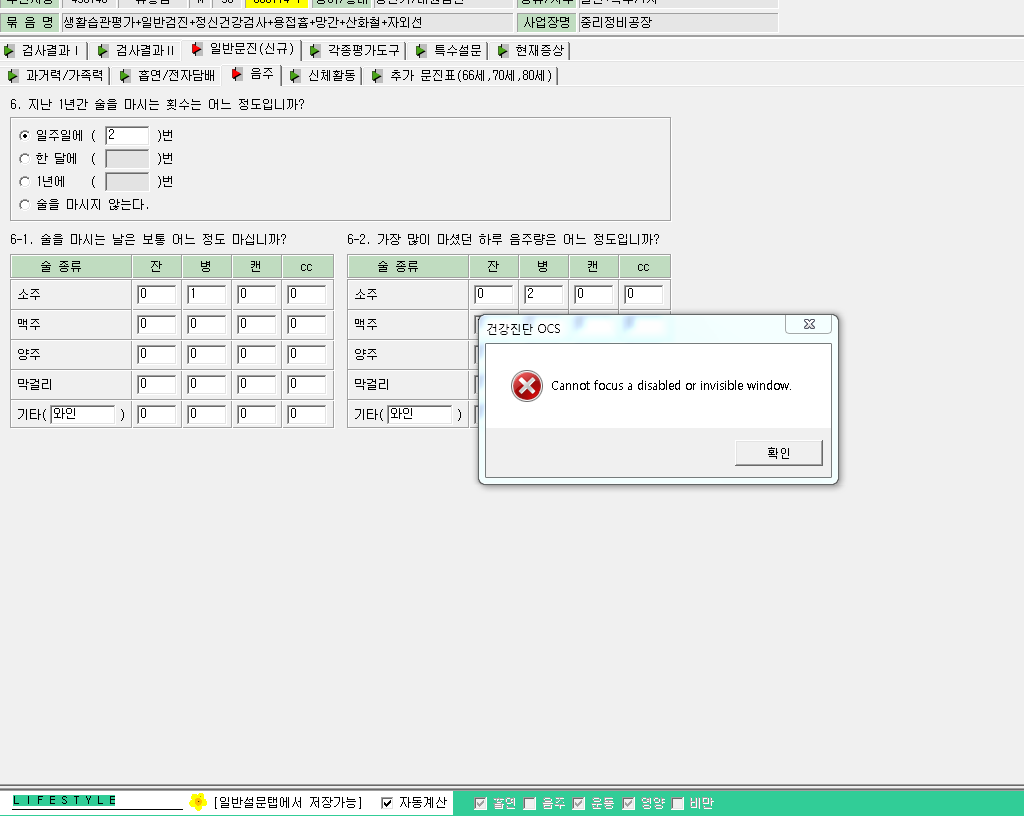Click the green arrow icon beside 신체활동
This screenshot has width=1024, height=816.
click(295, 76)
